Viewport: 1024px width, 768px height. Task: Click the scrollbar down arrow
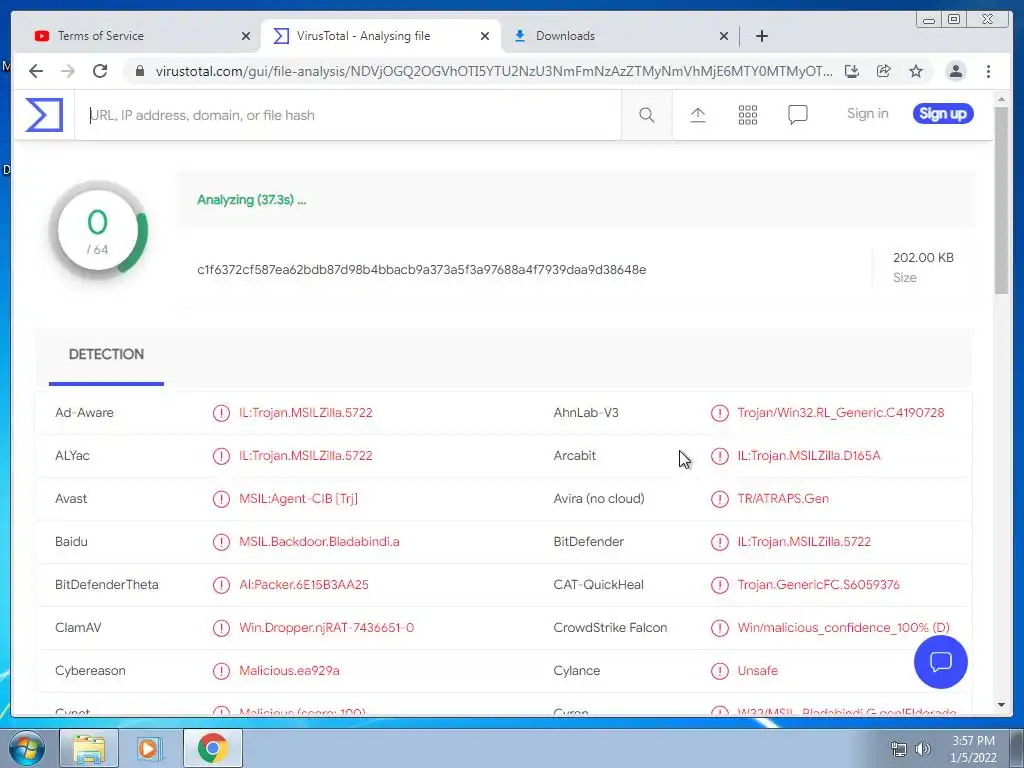coord(1001,705)
